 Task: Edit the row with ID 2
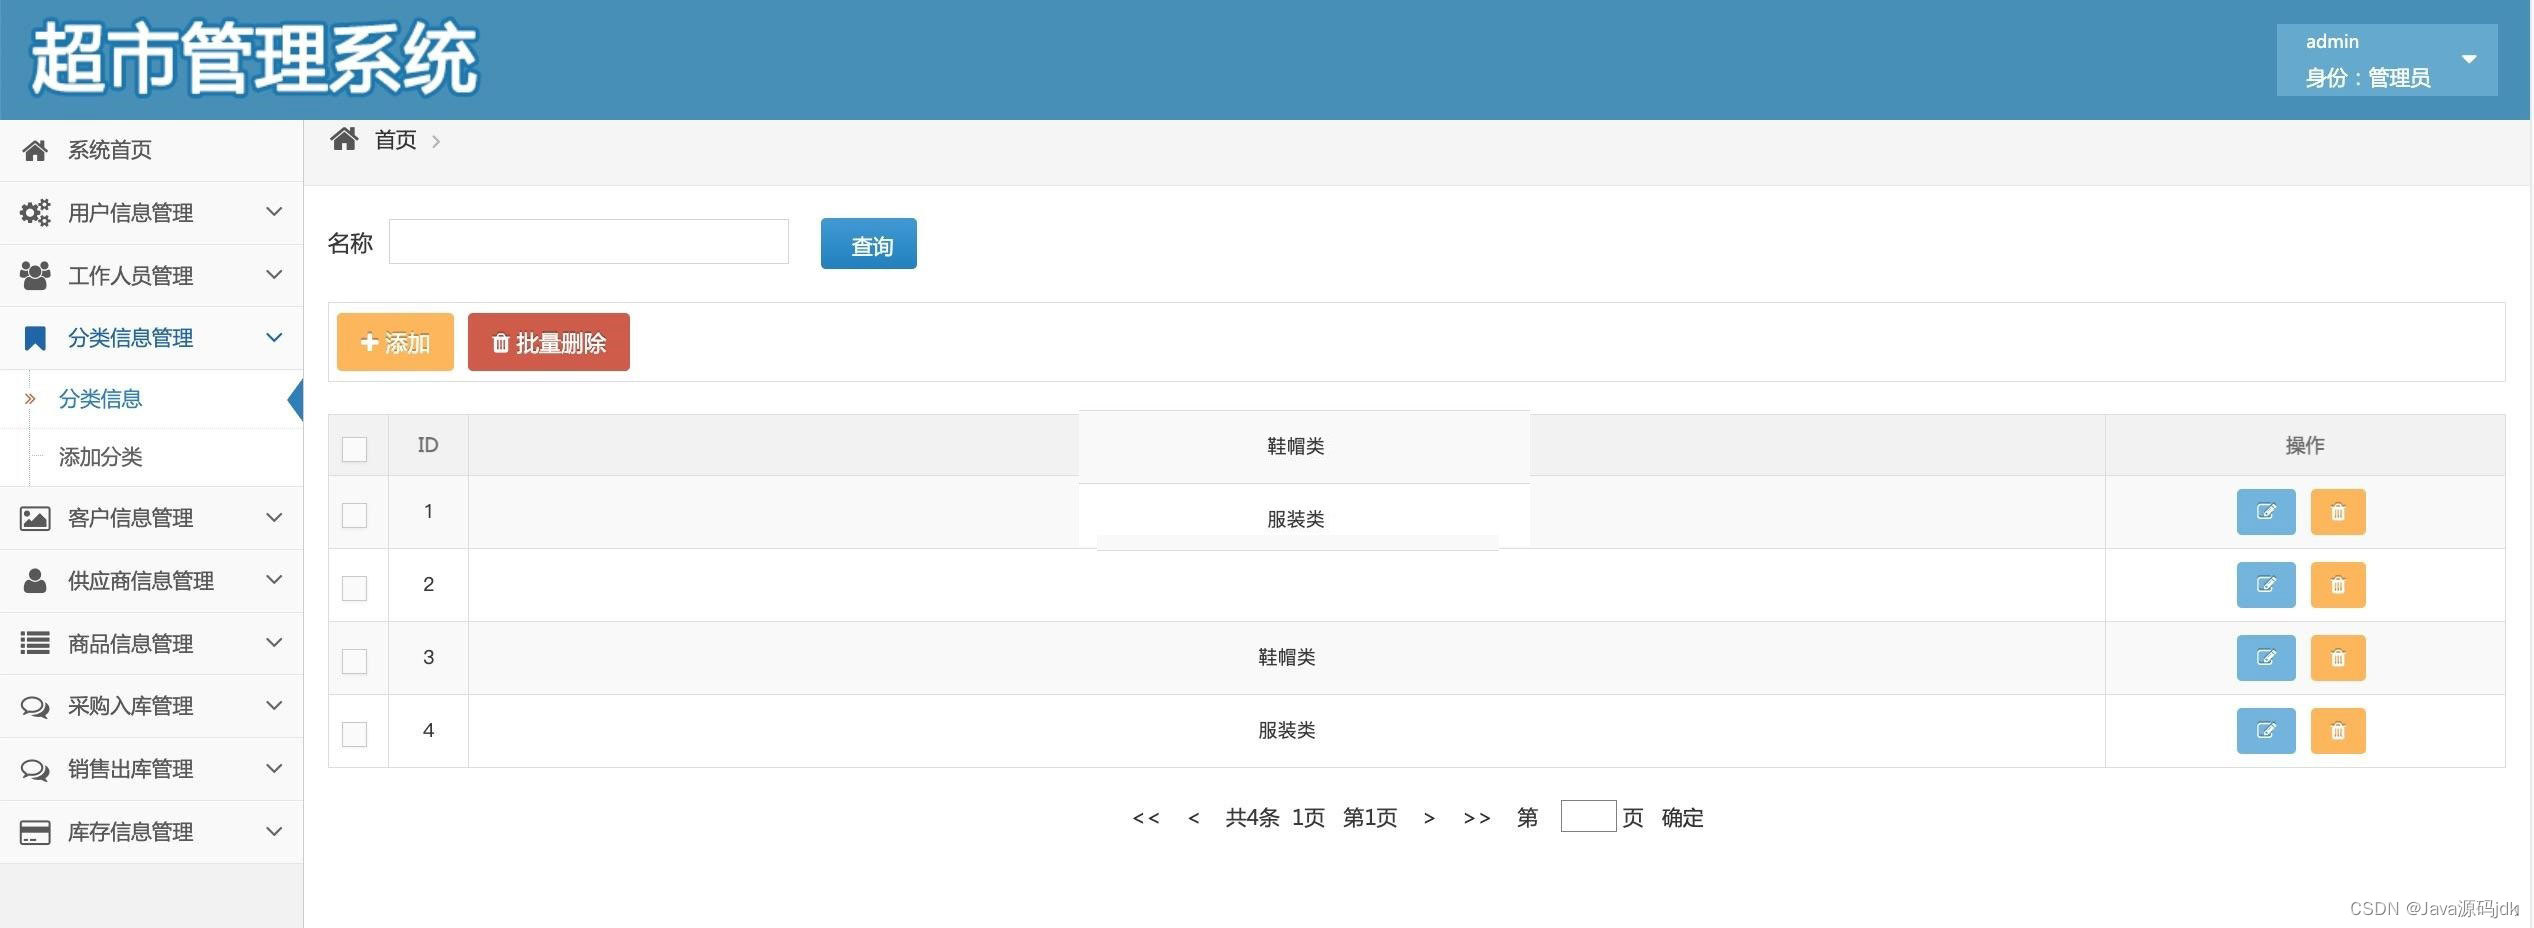pos(2265,585)
